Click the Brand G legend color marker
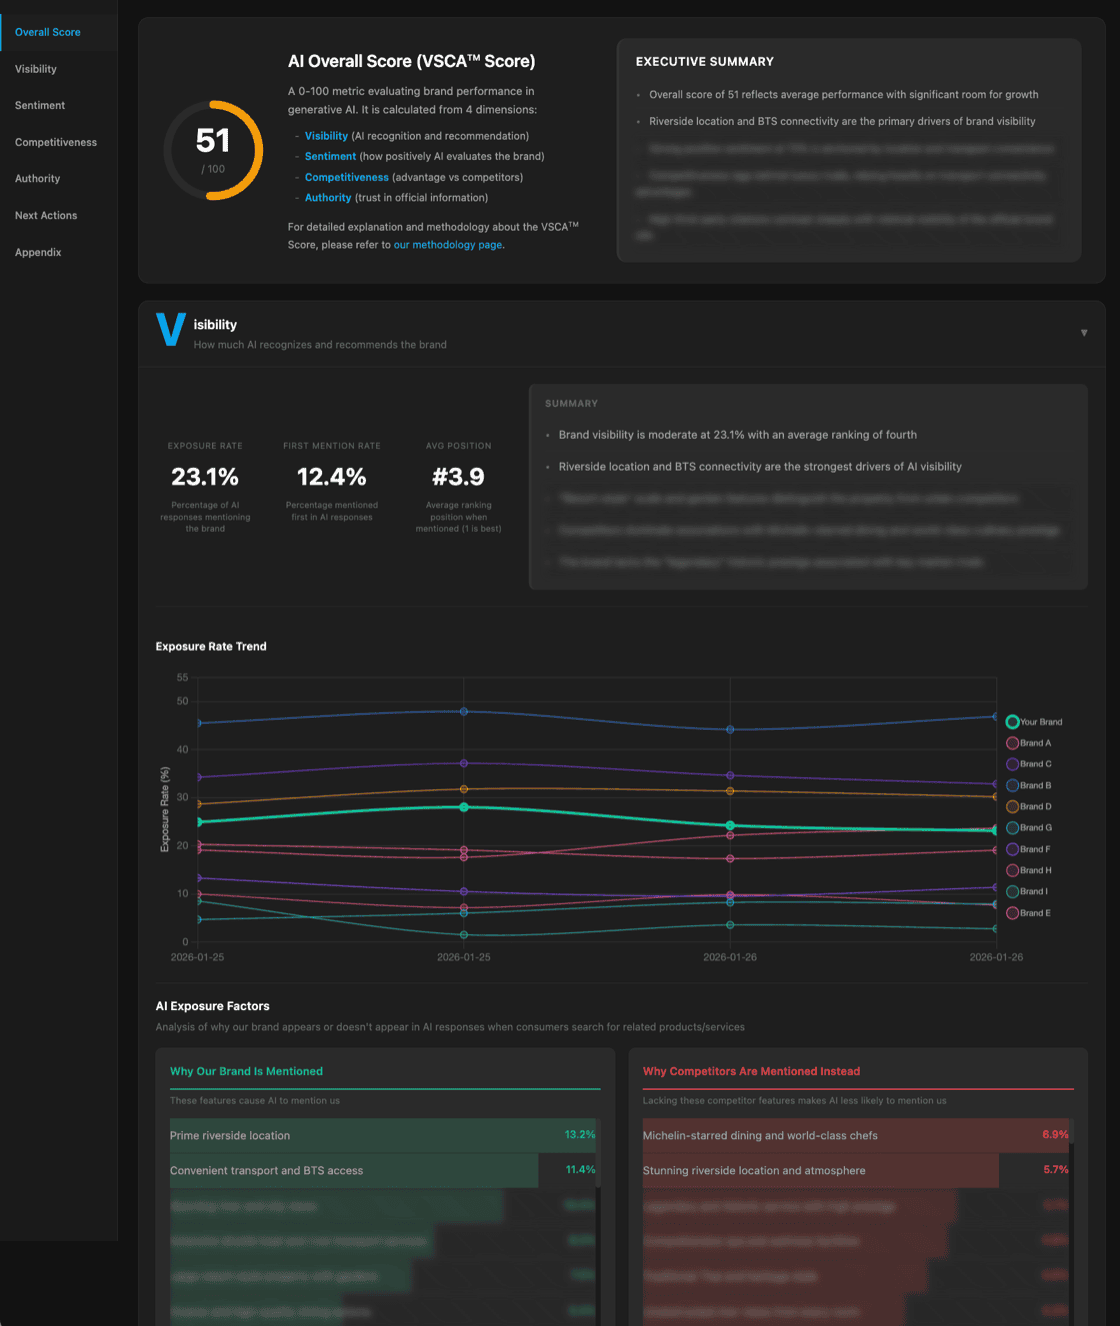1120x1326 pixels. (1011, 827)
